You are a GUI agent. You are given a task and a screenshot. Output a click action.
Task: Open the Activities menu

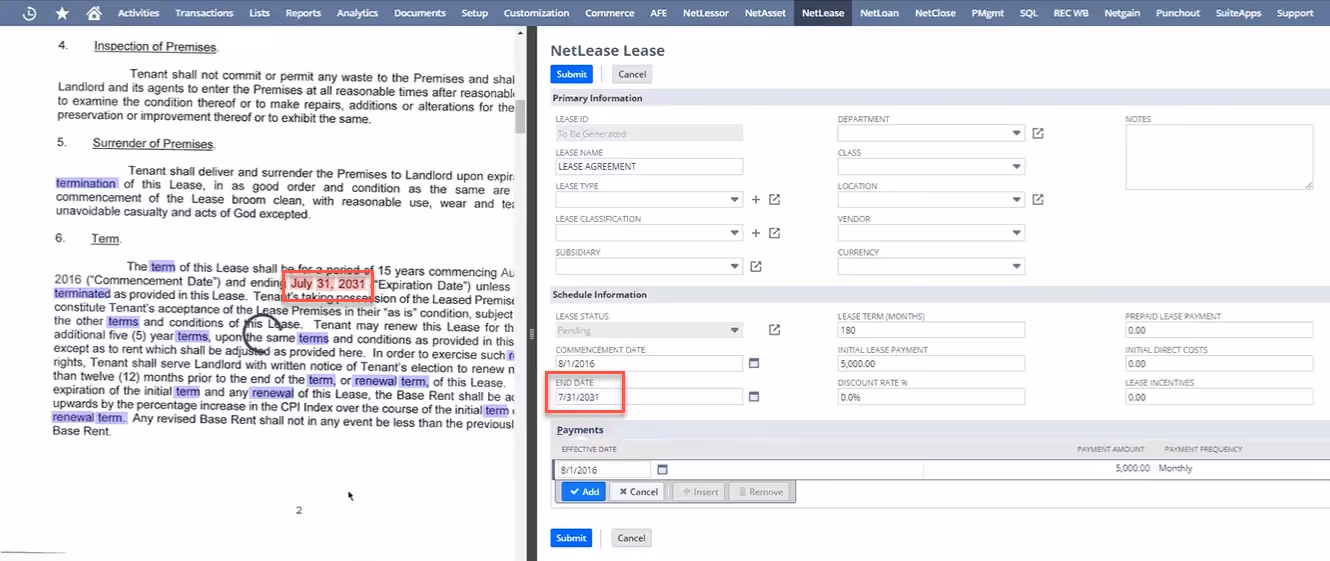(139, 13)
